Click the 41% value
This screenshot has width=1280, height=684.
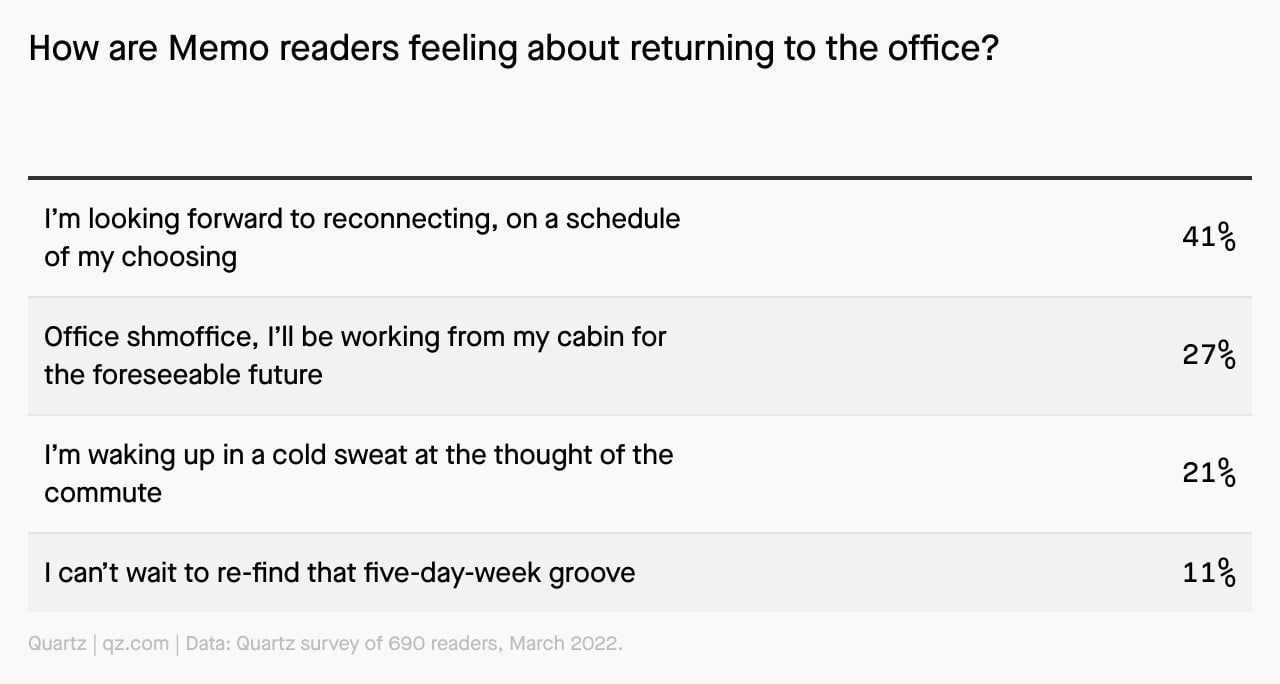tap(1209, 238)
